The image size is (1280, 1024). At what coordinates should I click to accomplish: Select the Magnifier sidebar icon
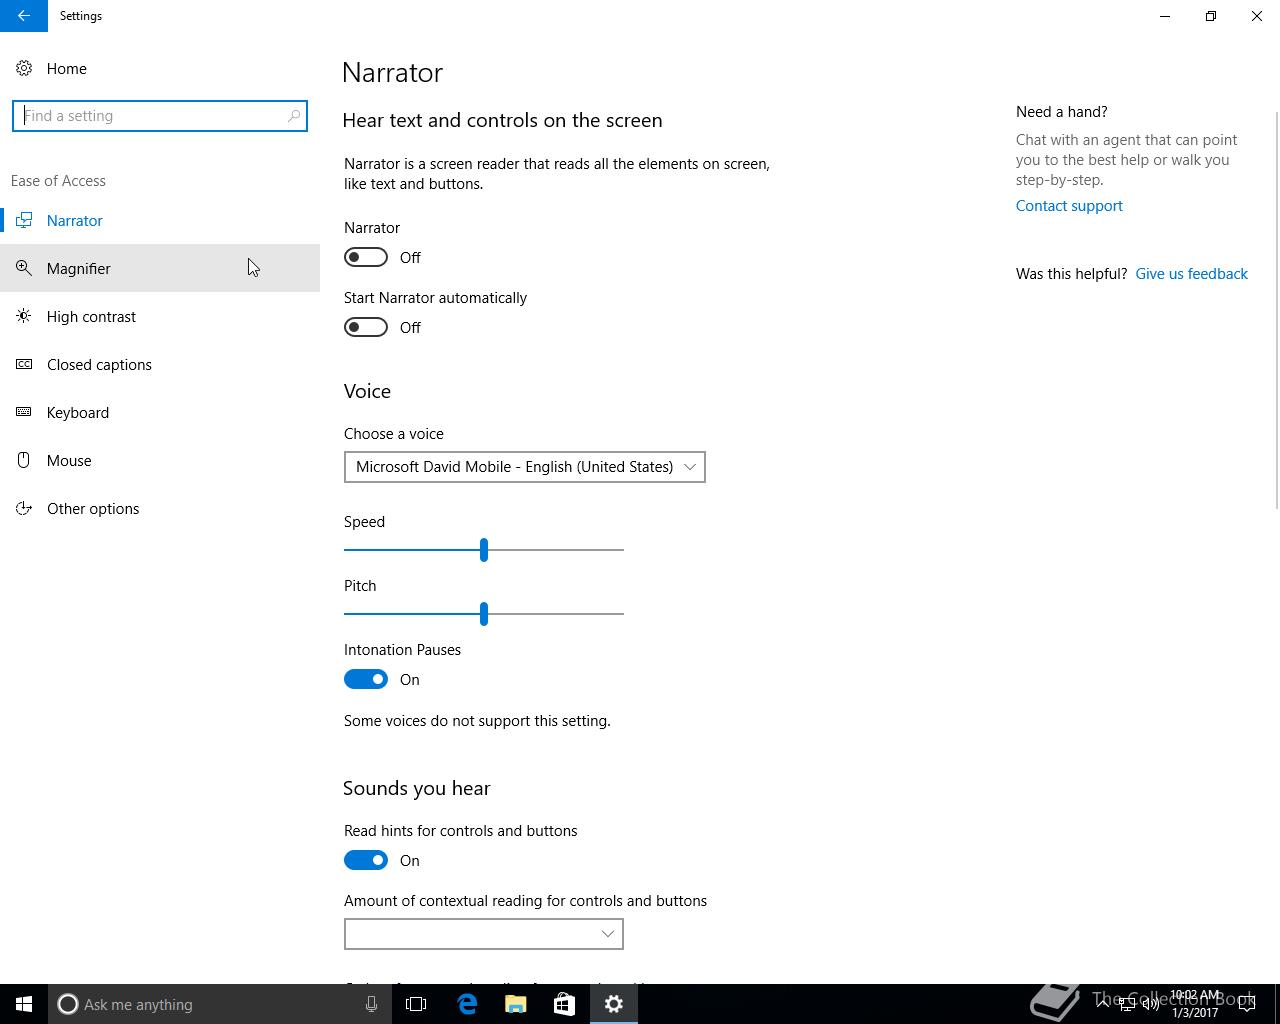click(24, 269)
